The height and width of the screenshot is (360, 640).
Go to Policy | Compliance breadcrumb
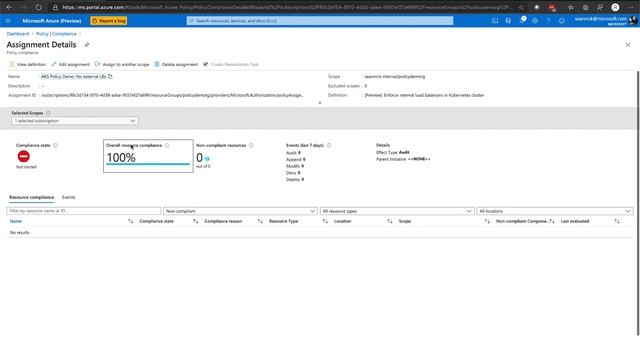56,34
